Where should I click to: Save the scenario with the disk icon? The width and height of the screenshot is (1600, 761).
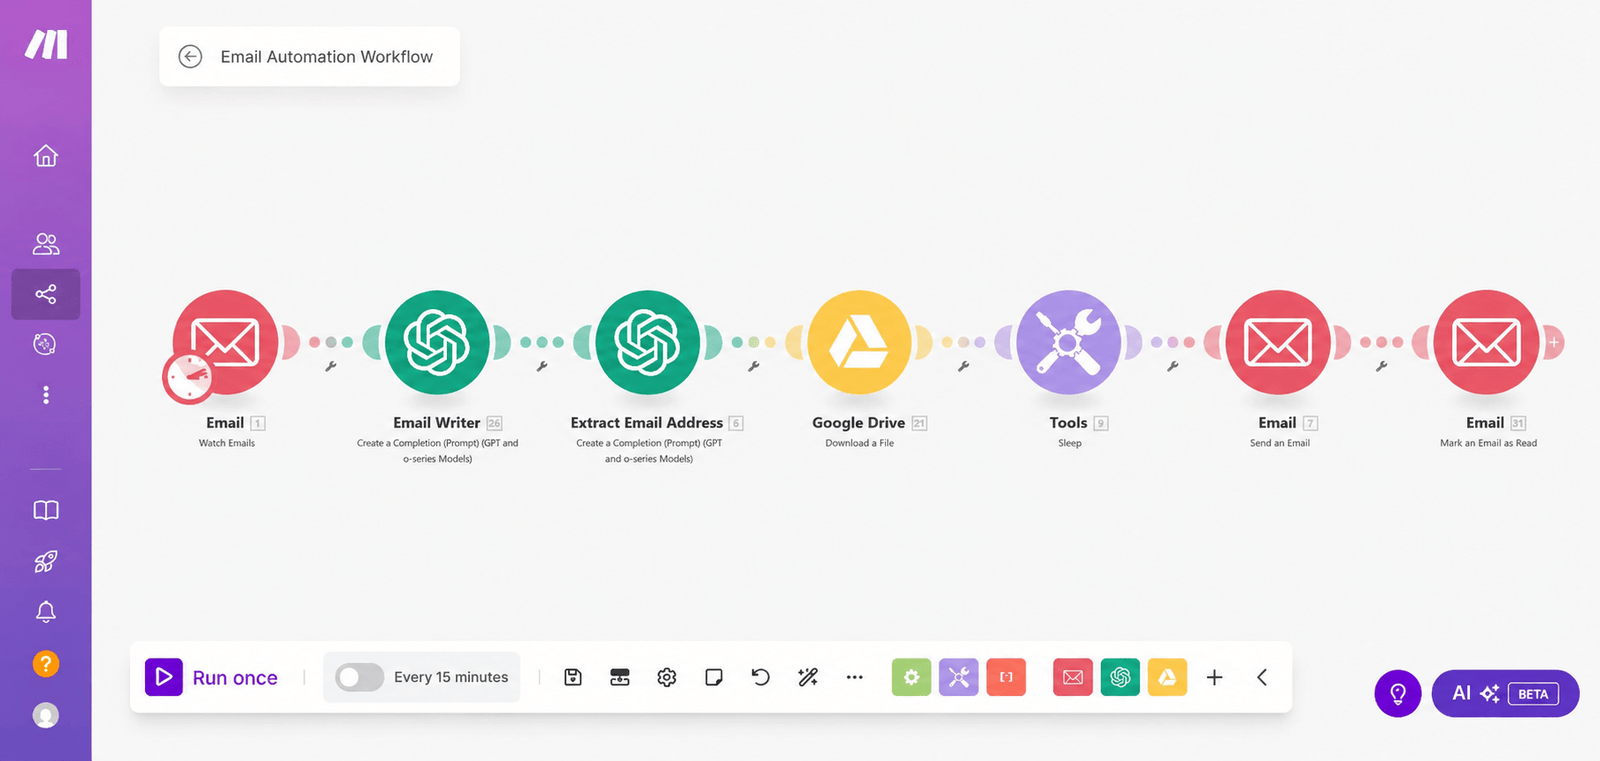tap(573, 677)
